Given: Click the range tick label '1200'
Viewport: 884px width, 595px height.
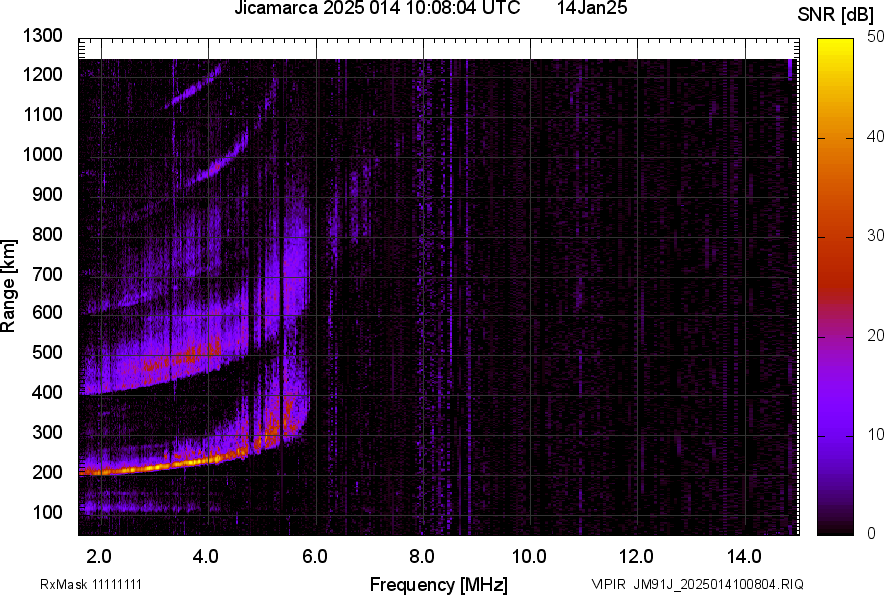Looking at the screenshot, I should tap(42, 74).
